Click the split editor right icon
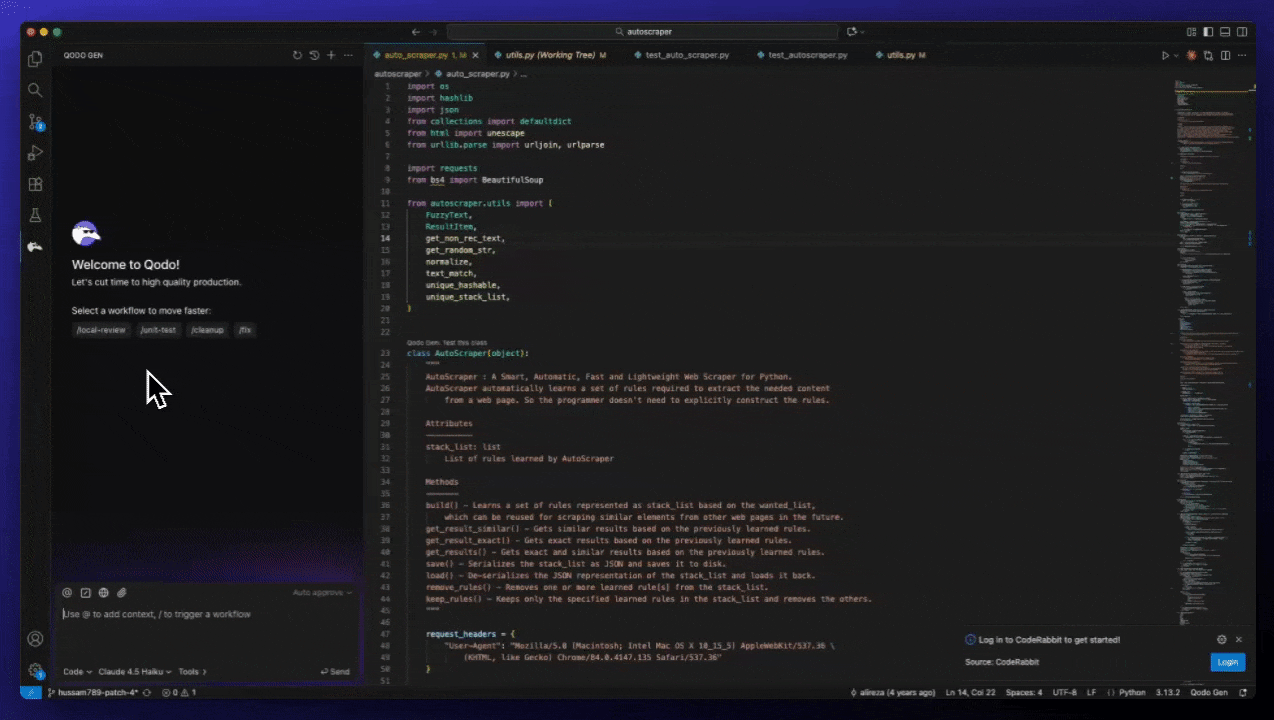Image resolution: width=1274 pixels, height=720 pixels. click(1226, 55)
